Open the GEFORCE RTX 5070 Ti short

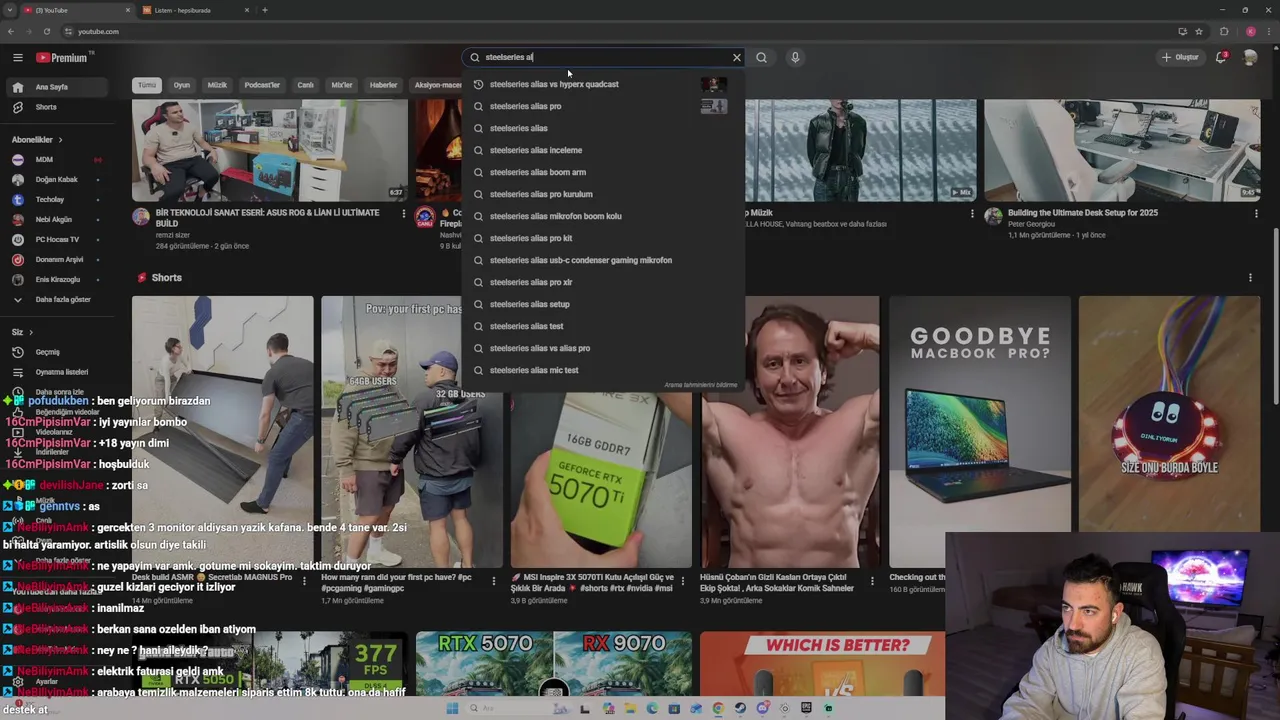pyautogui.click(x=601, y=480)
